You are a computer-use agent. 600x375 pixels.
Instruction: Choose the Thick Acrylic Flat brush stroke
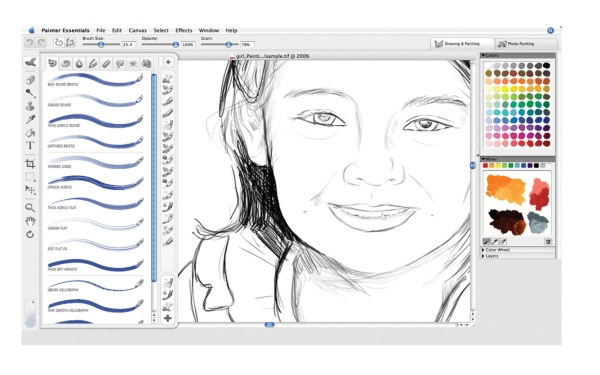pos(95,204)
